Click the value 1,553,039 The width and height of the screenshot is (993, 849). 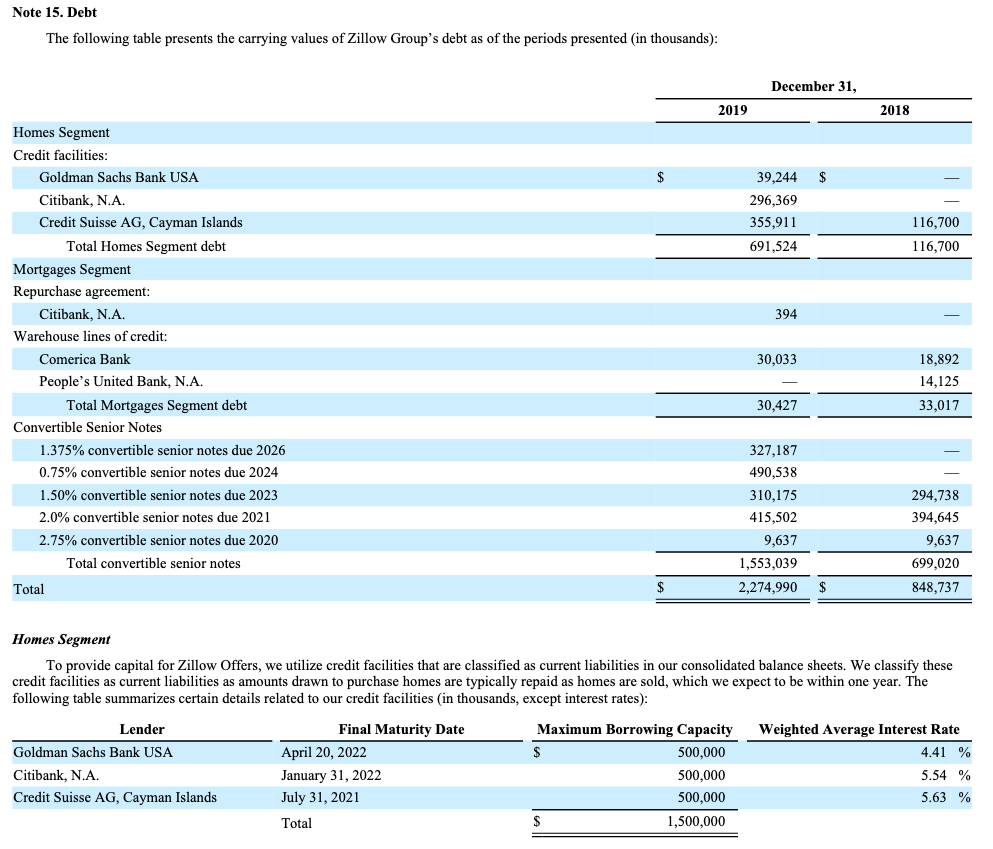768,563
